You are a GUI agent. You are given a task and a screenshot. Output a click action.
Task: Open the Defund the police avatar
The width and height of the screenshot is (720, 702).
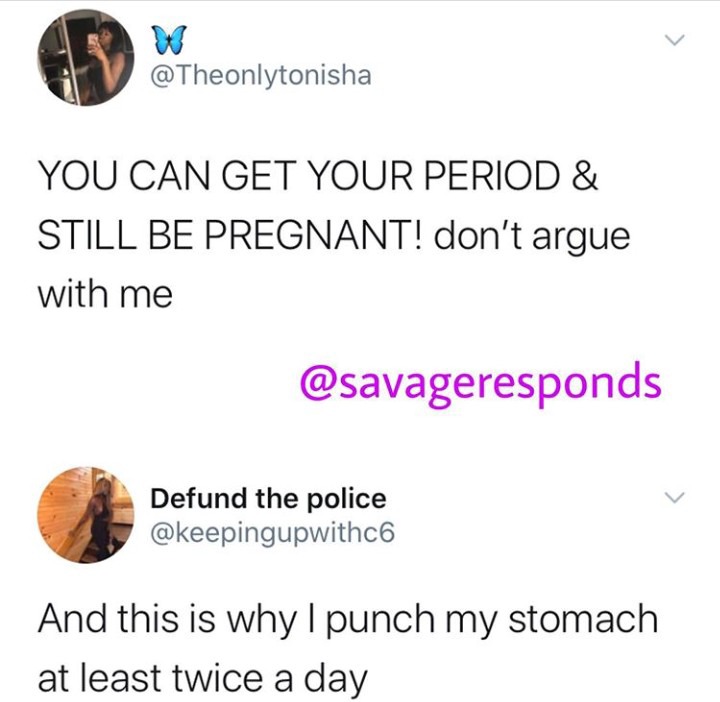(85, 515)
